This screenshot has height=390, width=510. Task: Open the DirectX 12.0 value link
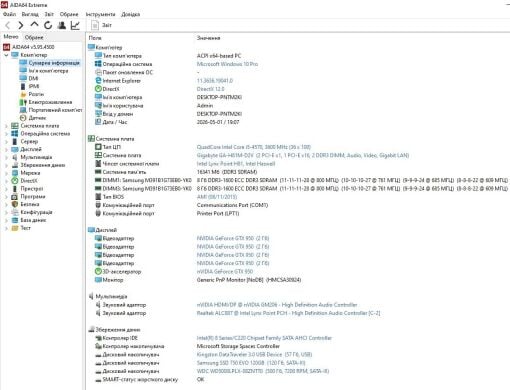[210, 89]
